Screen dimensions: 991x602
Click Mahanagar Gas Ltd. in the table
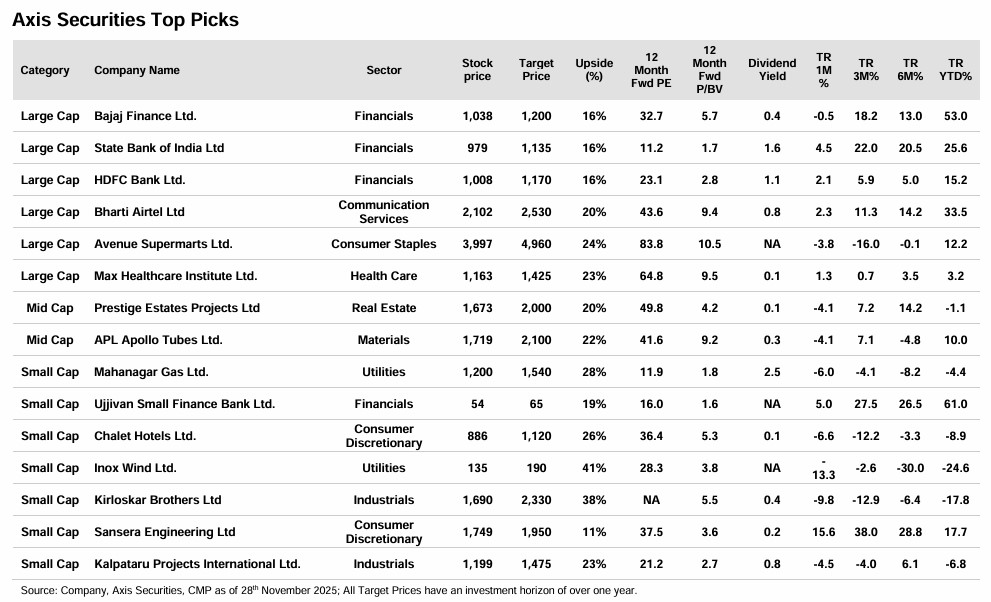click(151, 372)
